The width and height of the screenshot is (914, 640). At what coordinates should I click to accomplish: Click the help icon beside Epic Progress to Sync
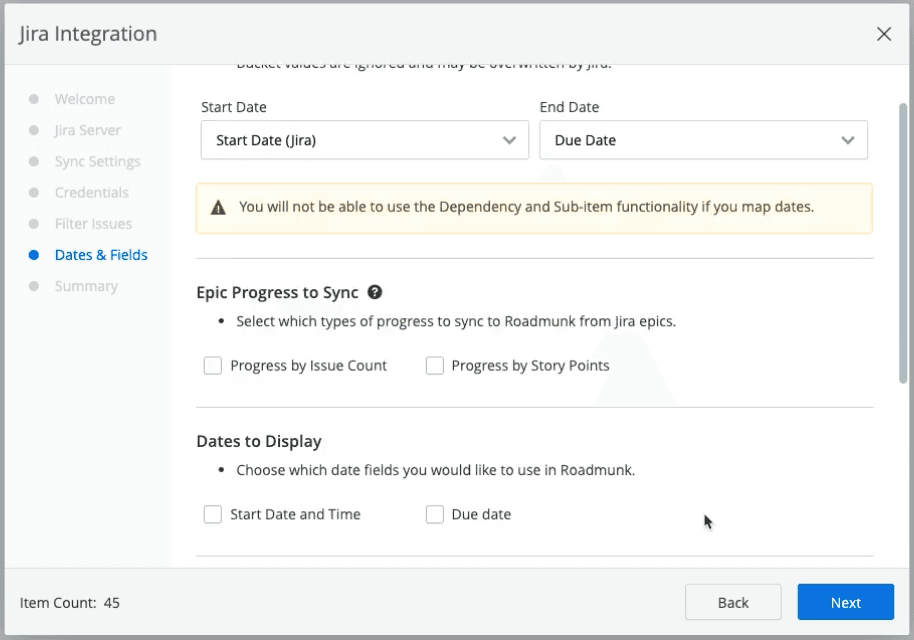(375, 292)
